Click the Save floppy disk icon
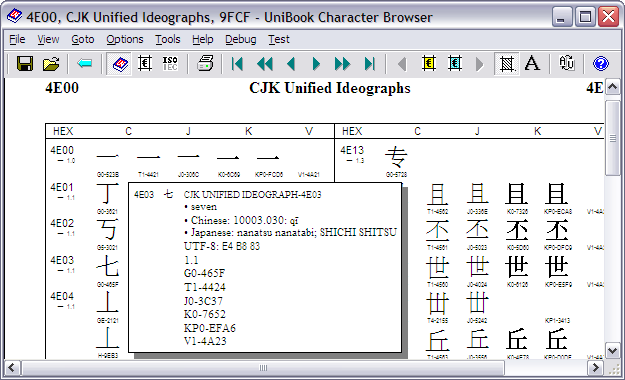This screenshot has width=625, height=380. click(25, 64)
